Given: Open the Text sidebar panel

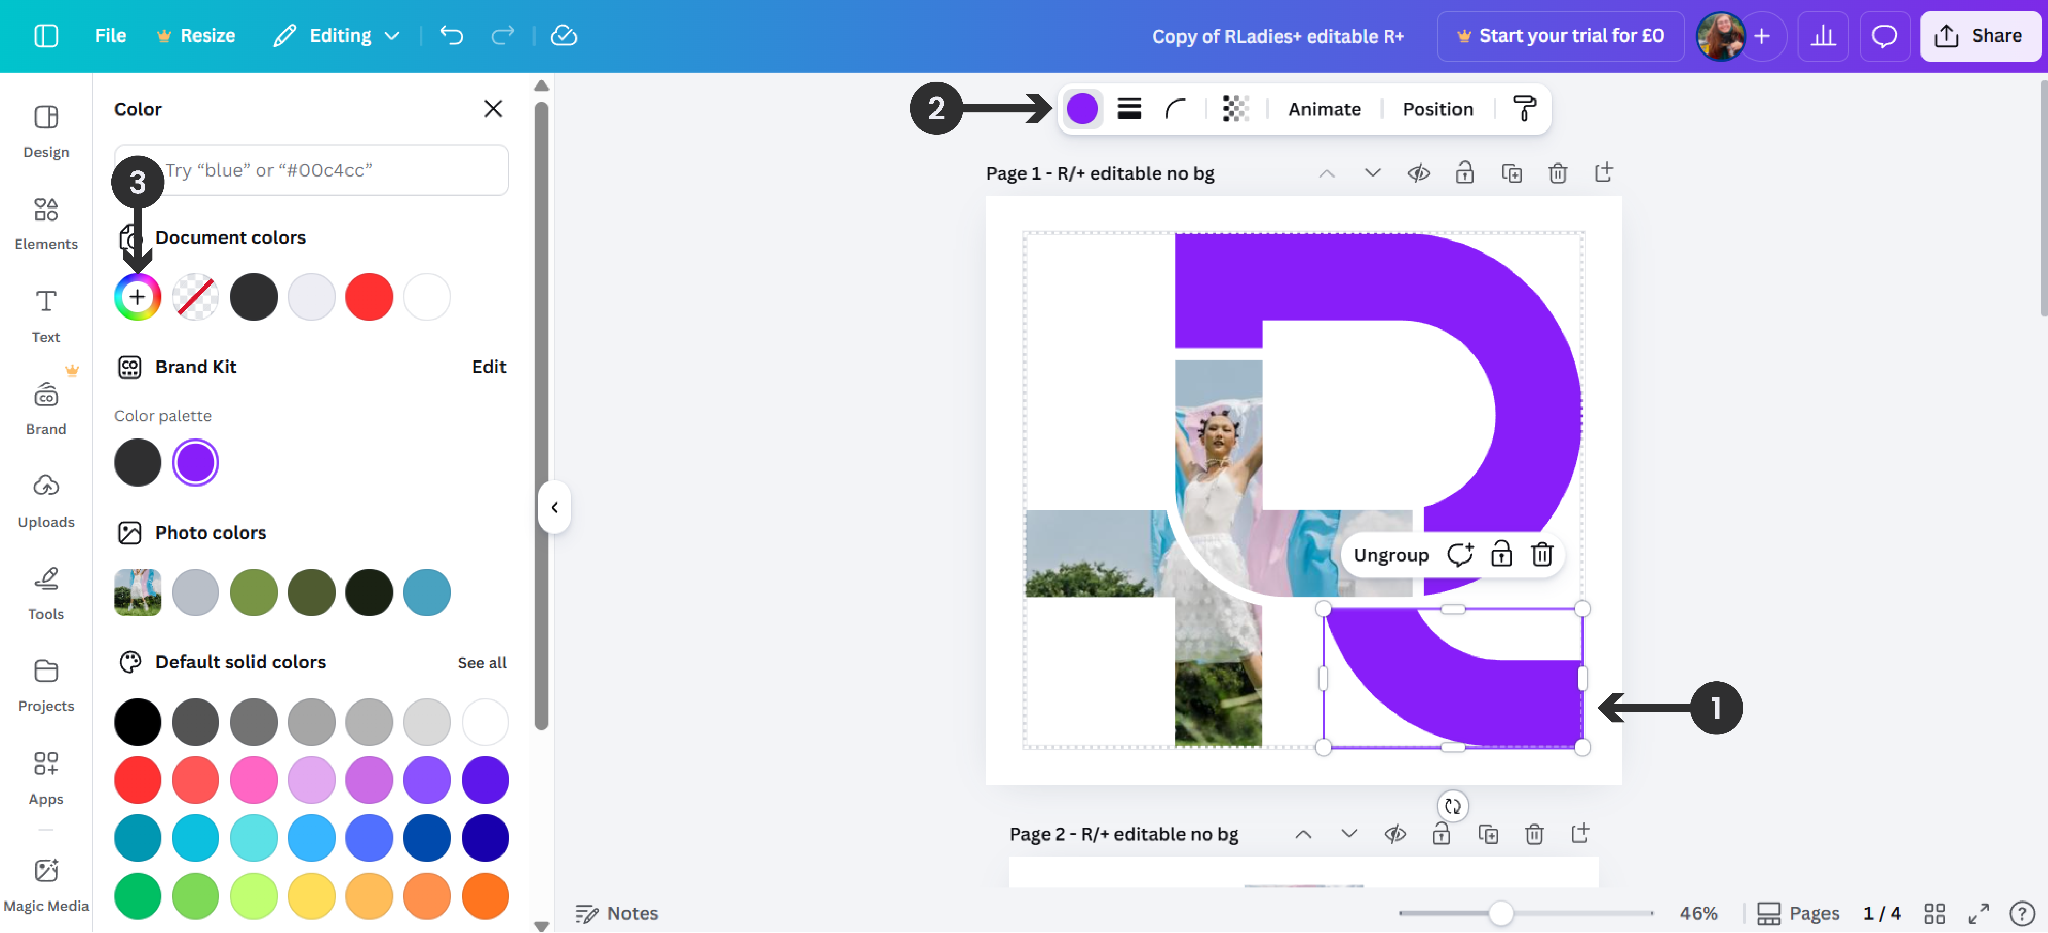Looking at the screenshot, I should (46, 316).
